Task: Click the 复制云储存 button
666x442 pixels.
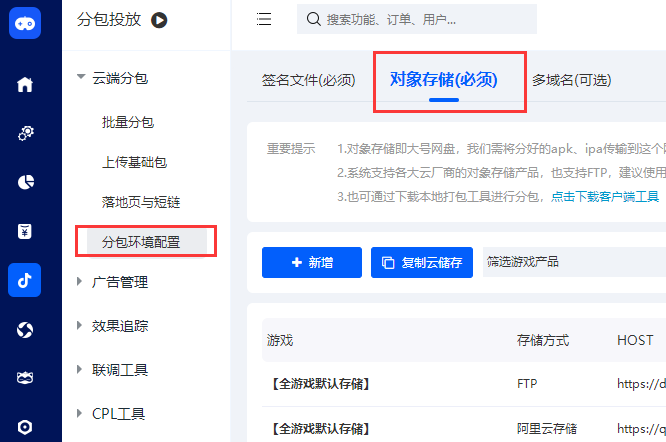Action: pyautogui.click(x=421, y=262)
